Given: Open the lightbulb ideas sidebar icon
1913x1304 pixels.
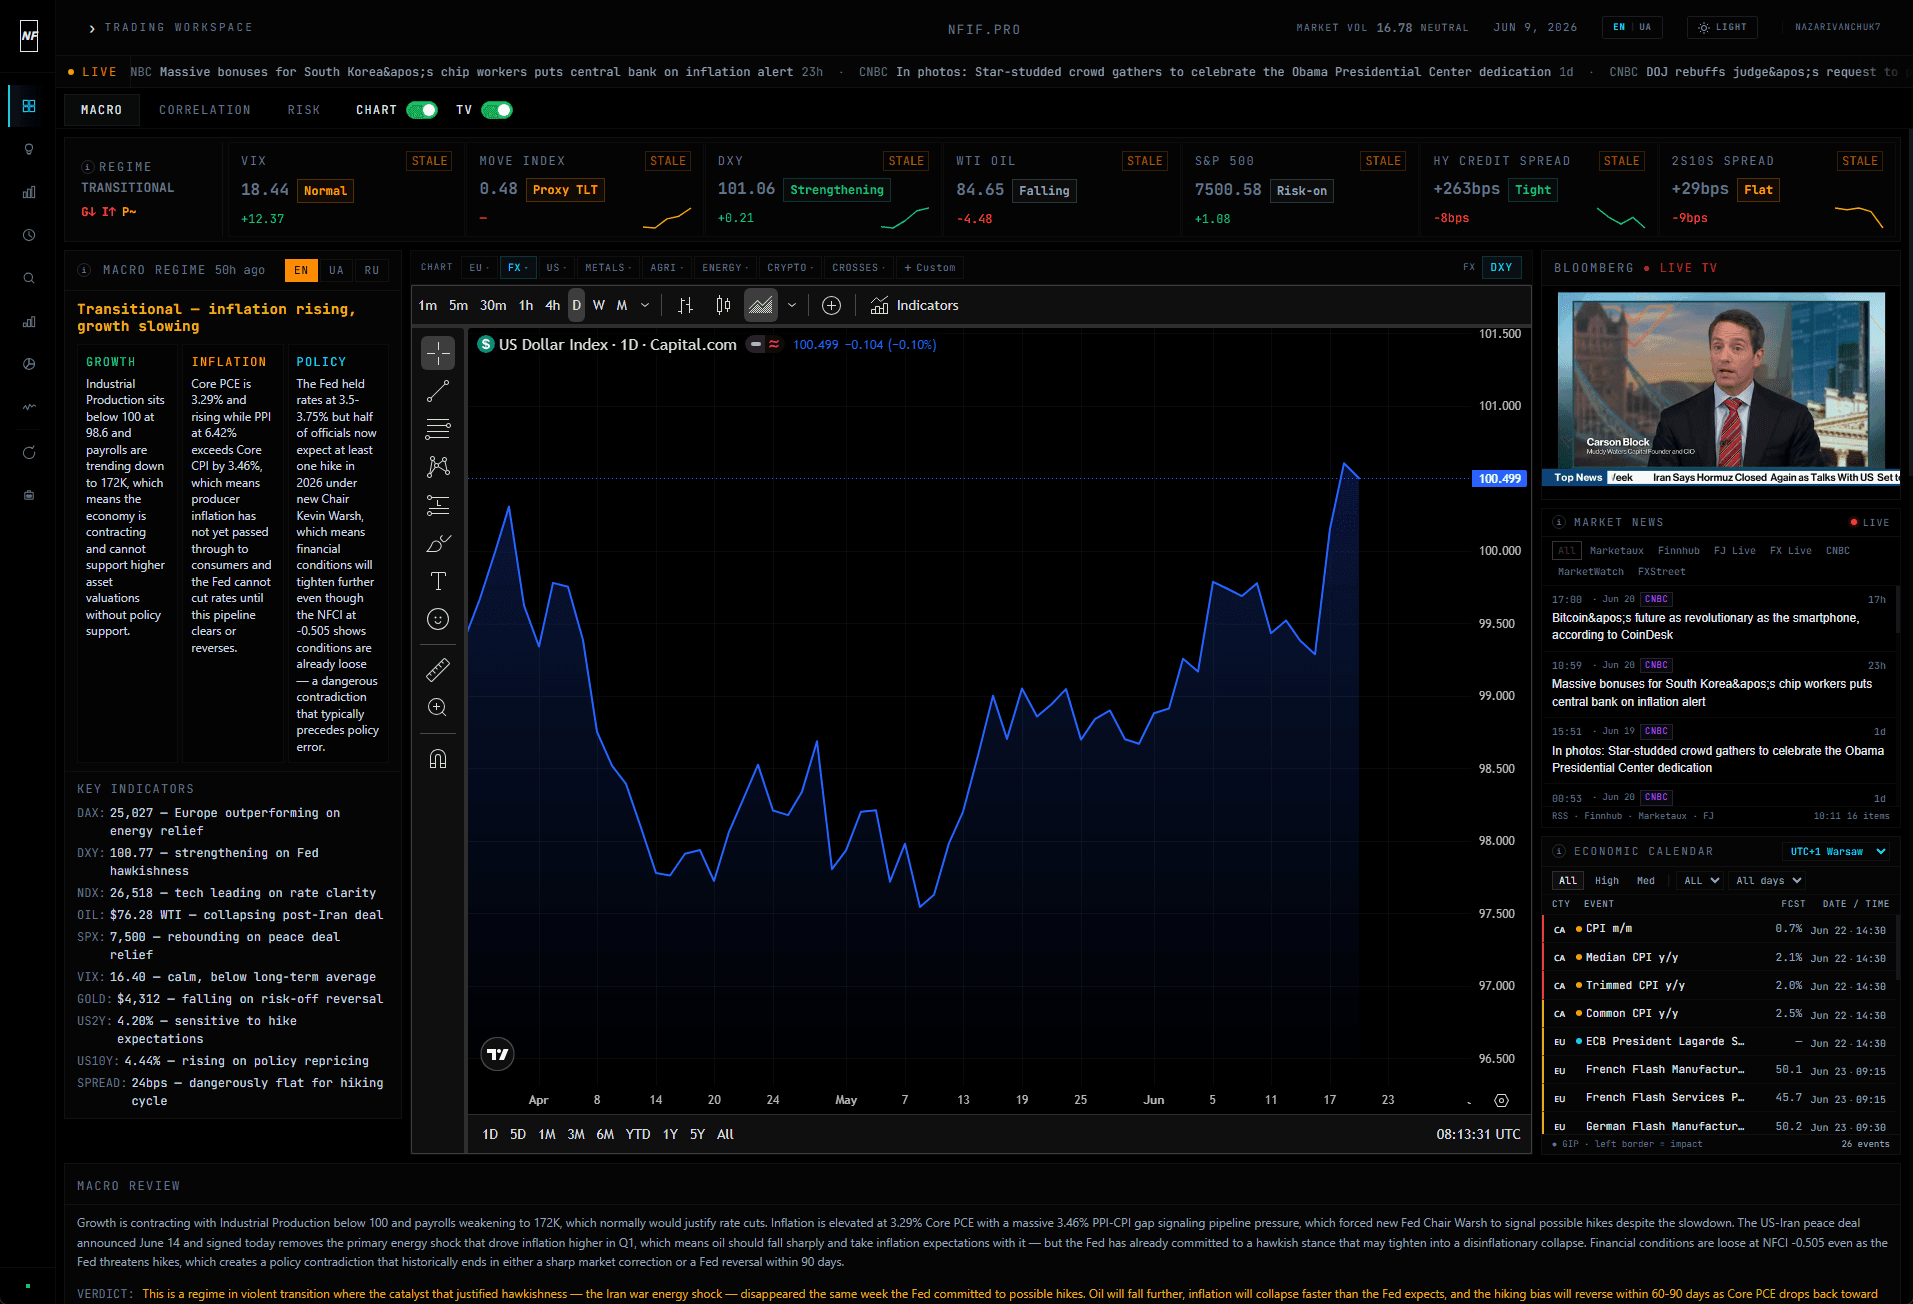Looking at the screenshot, I should click(x=29, y=149).
